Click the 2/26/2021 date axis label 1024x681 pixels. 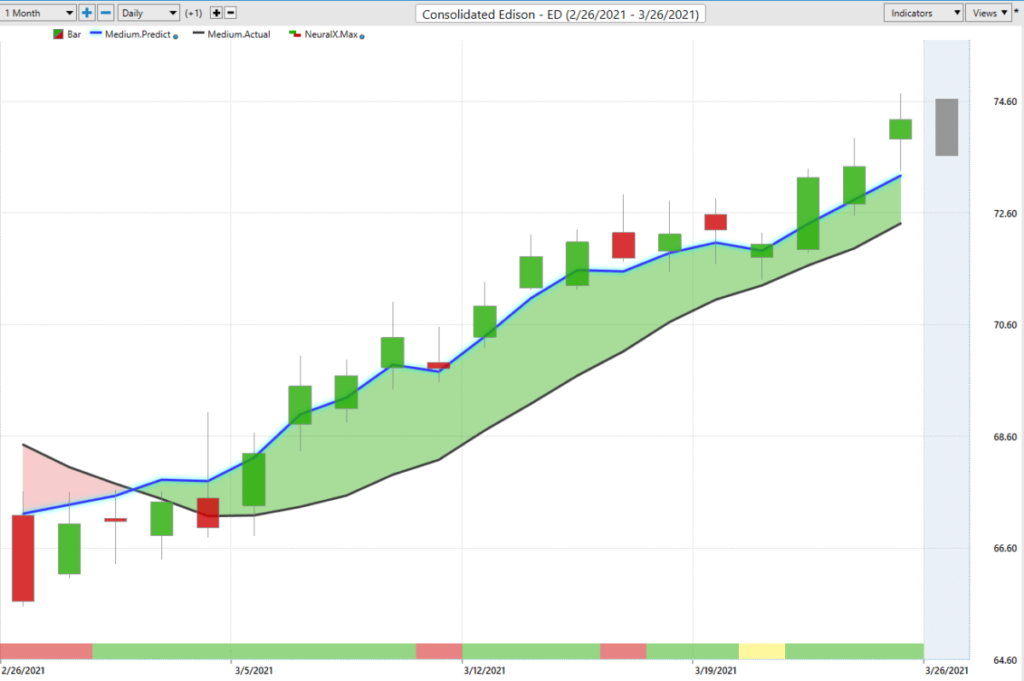pos(23,671)
